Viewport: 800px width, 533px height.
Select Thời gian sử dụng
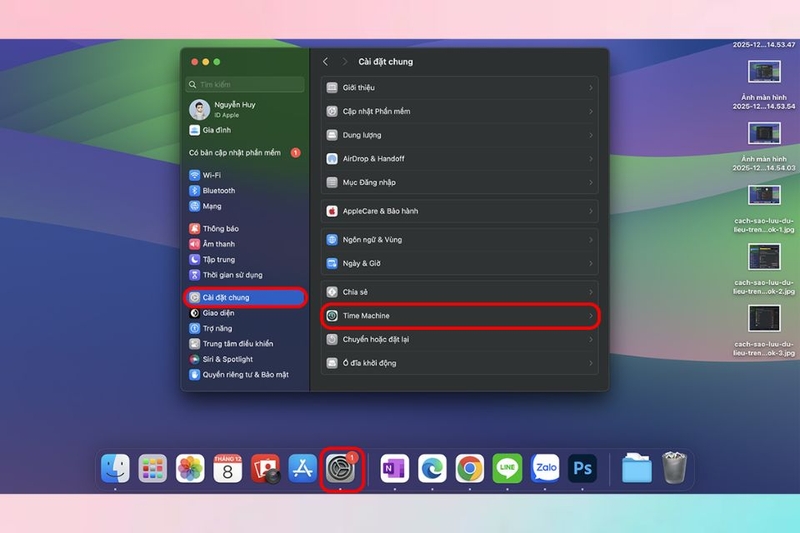(x=246, y=275)
